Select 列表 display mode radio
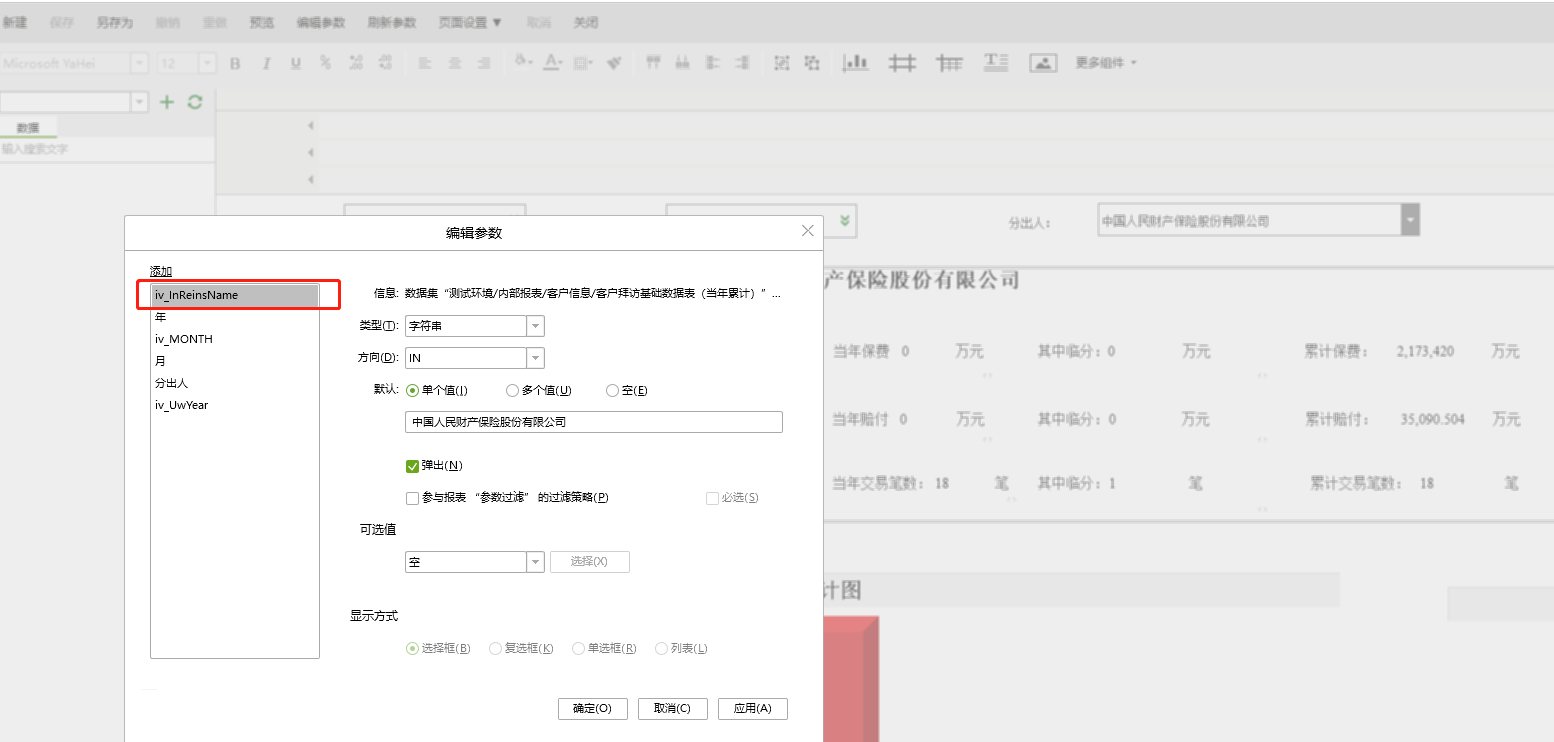This screenshot has width=1554, height=742. (x=661, y=648)
